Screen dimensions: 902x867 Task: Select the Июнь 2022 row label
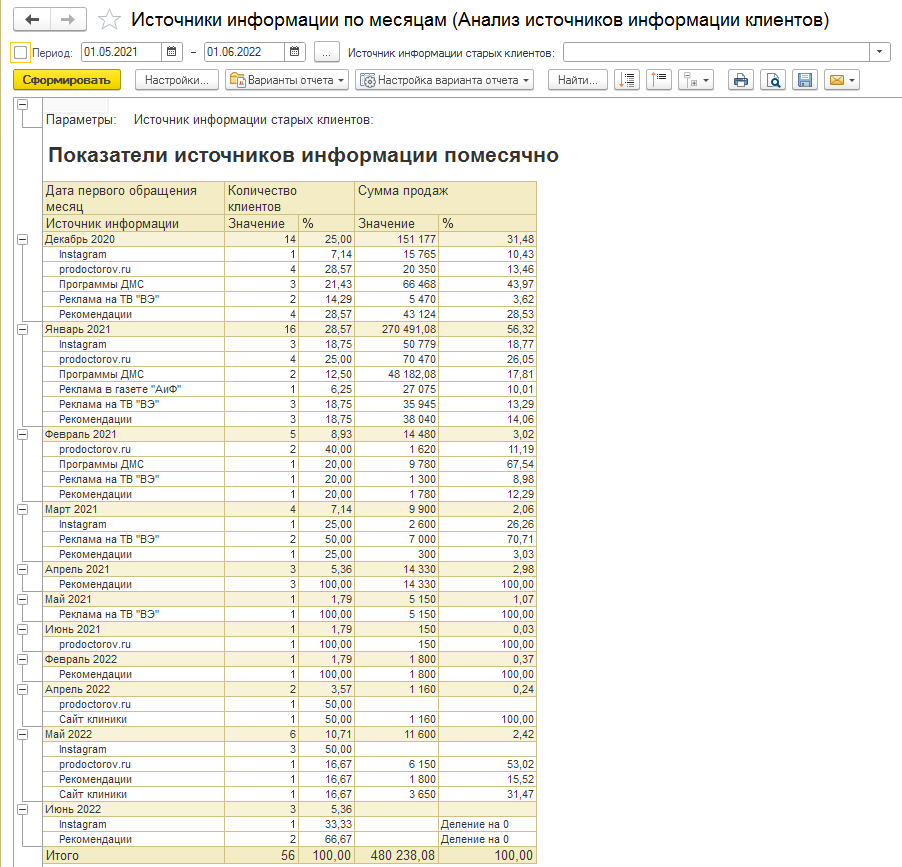pos(72,809)
